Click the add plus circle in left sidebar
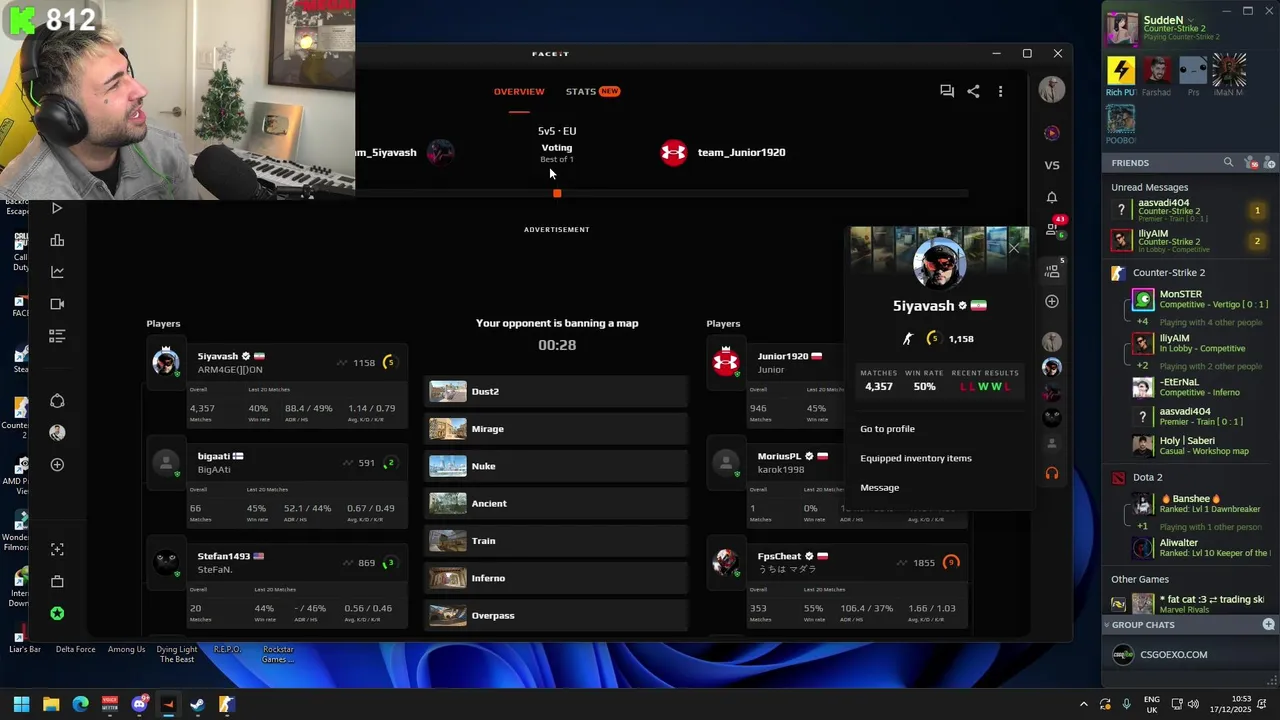 point(57,465)
